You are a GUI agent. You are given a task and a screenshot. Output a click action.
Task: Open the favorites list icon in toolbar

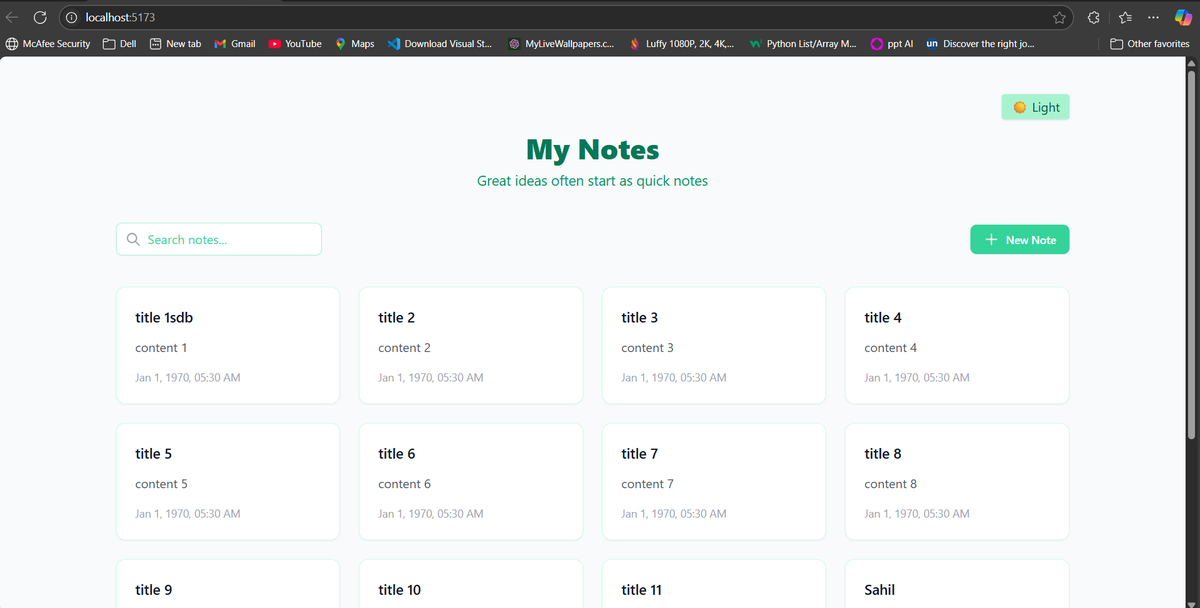1124,17
